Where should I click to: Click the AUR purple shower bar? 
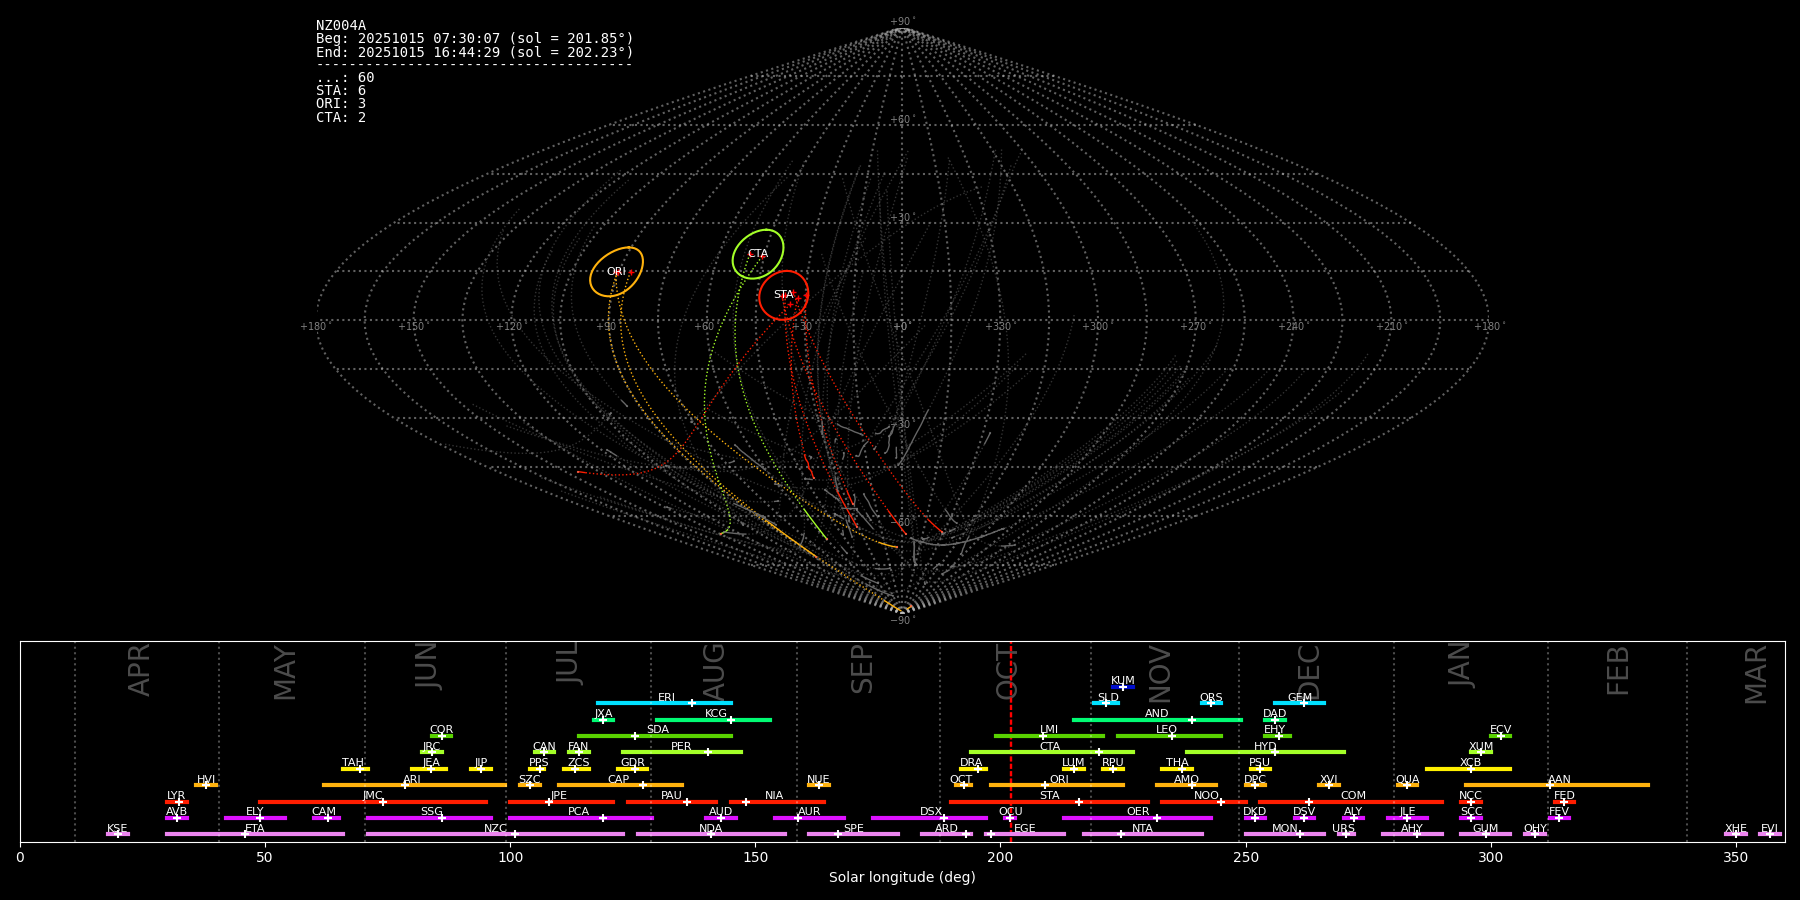click(809, 818)
